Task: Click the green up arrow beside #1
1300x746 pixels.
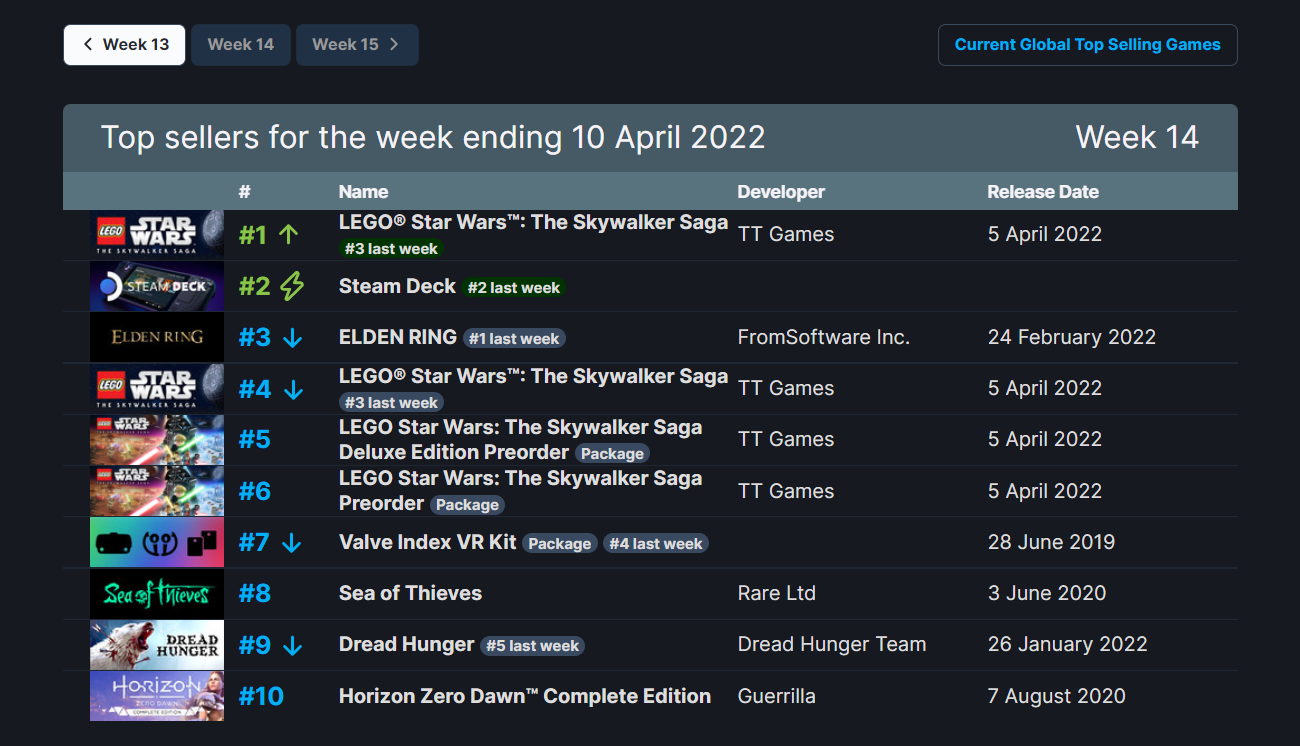Action: 289,235
